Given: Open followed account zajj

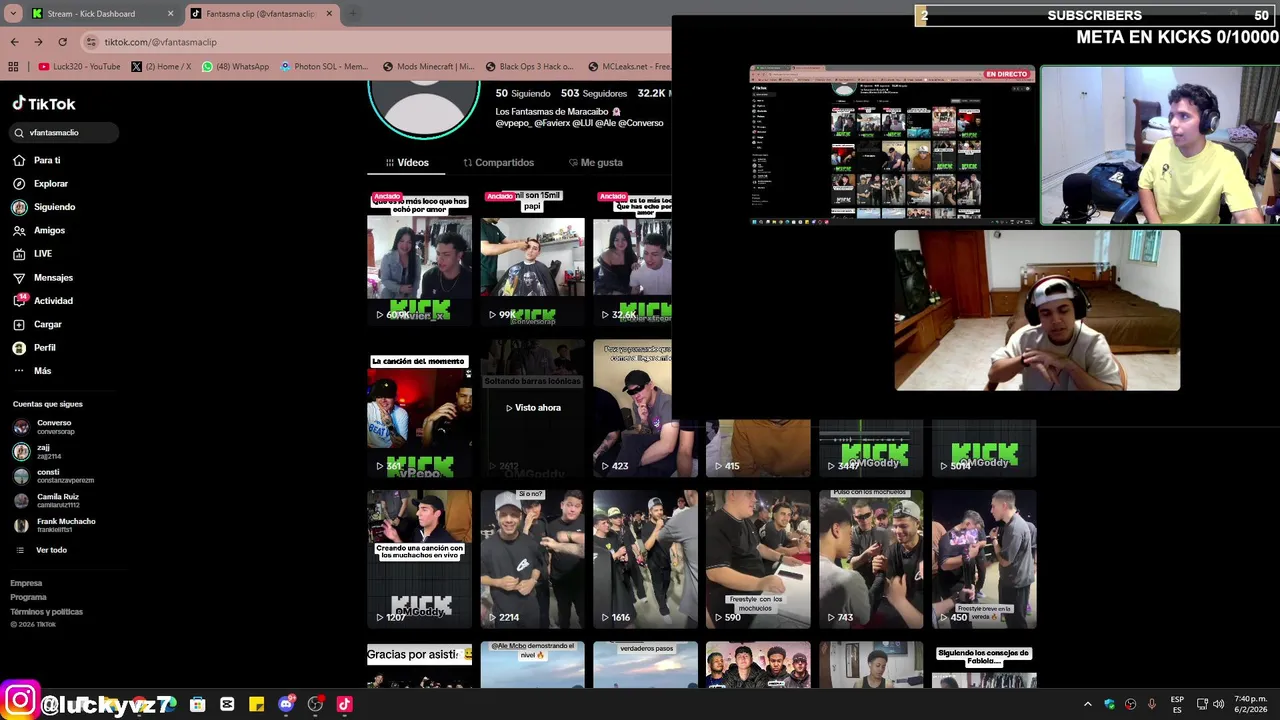Looking at the screenshot, I should point(38,451).
